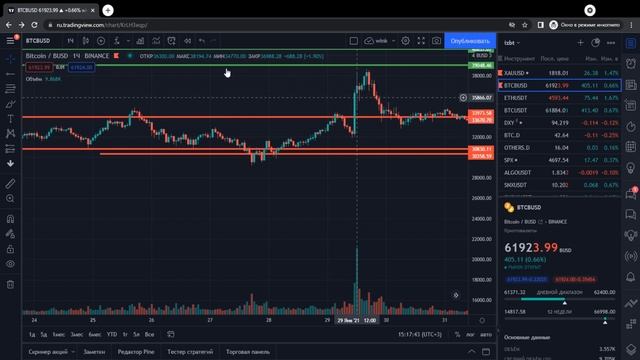The width and height of the screenshot is (640, 360).
Task: Toggle лог logarithmic scale
Action: [470, 334]
